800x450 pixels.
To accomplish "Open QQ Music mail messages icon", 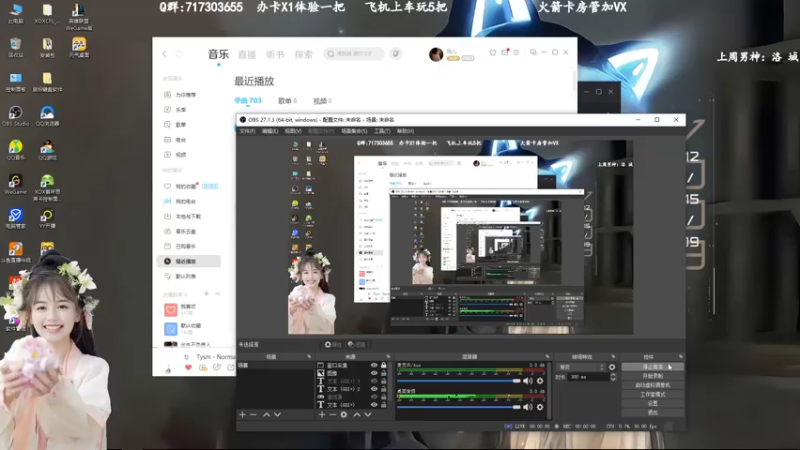I will [x=505, y=52].
